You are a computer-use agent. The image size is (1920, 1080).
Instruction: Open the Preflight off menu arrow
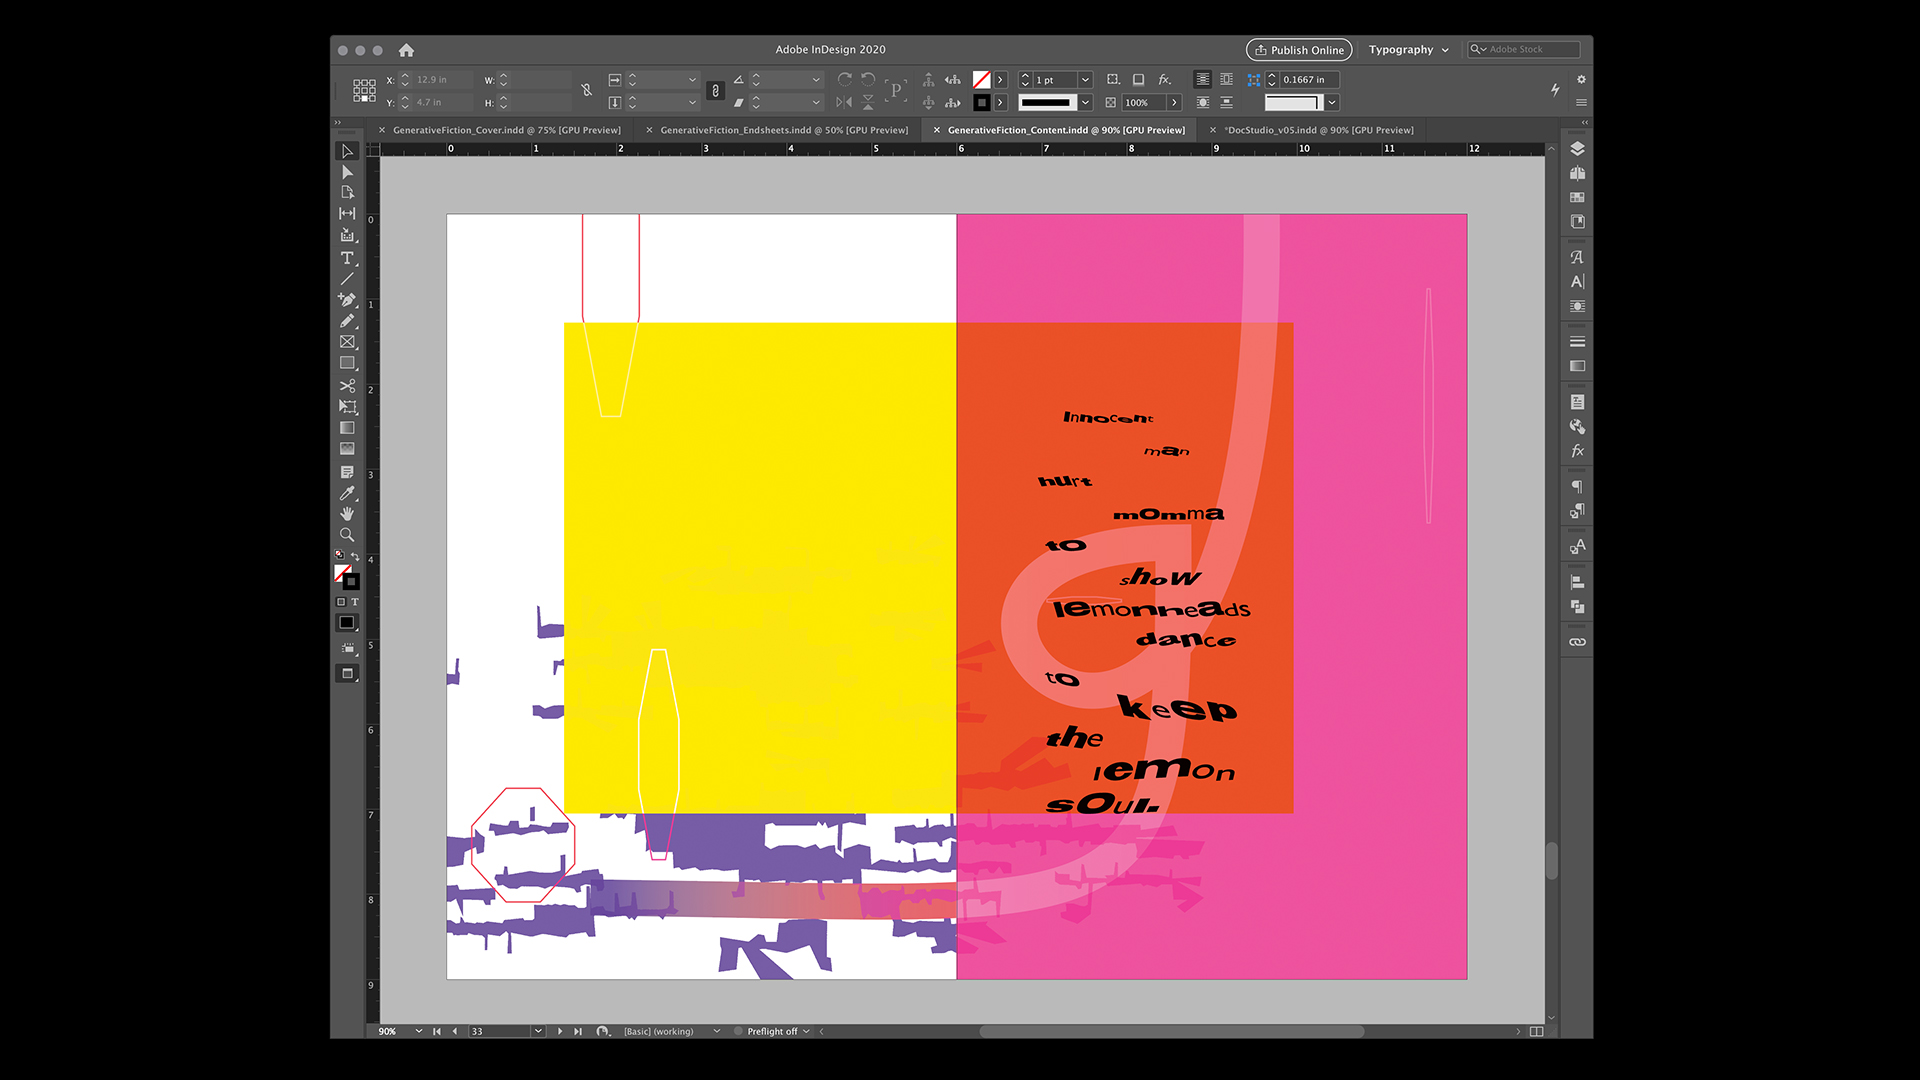point(806,1031)
